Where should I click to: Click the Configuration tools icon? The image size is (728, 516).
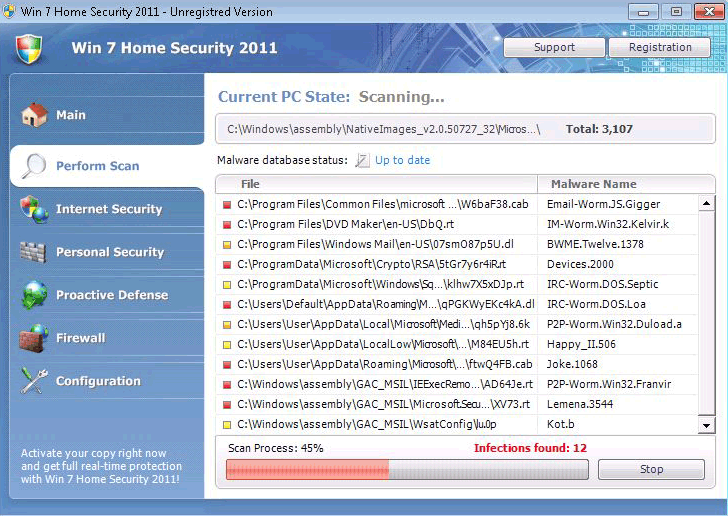34,381
